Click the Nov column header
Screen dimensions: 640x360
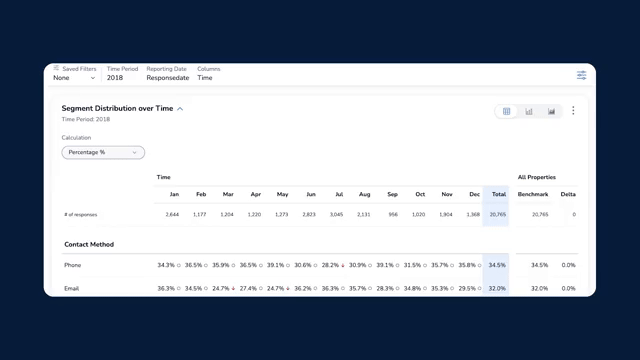pos(447,194)
